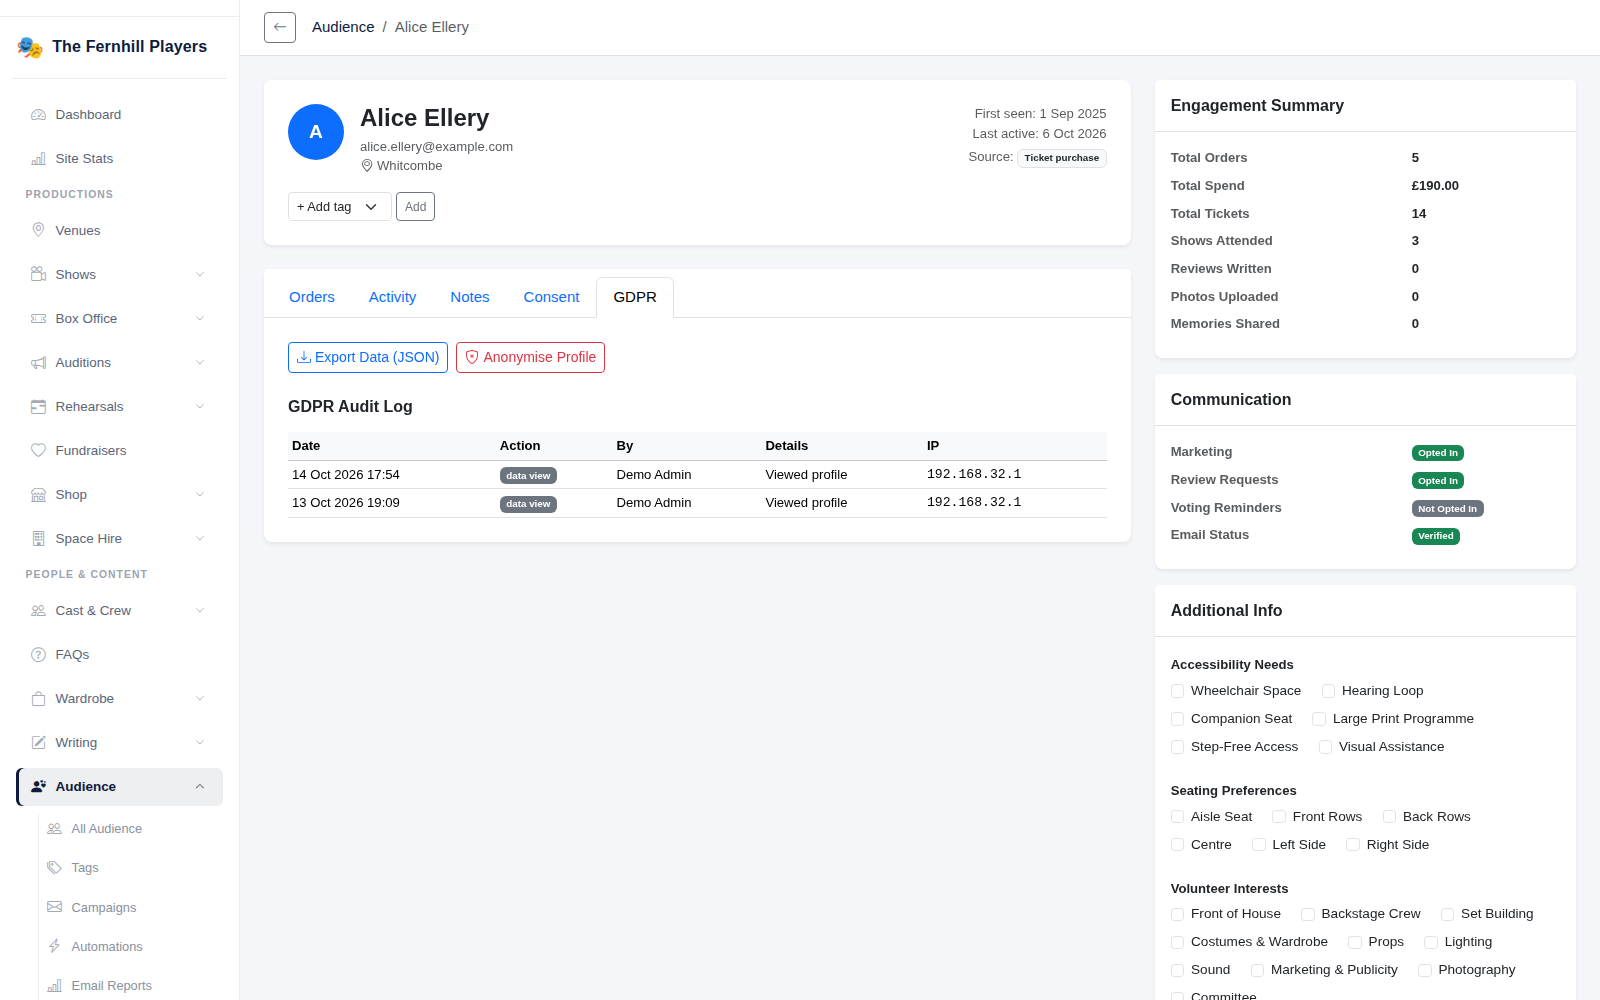Click the Venues pin icon
This screenshot has height=1000, width=1600.
pyautogui.click(x=38, y=230)
